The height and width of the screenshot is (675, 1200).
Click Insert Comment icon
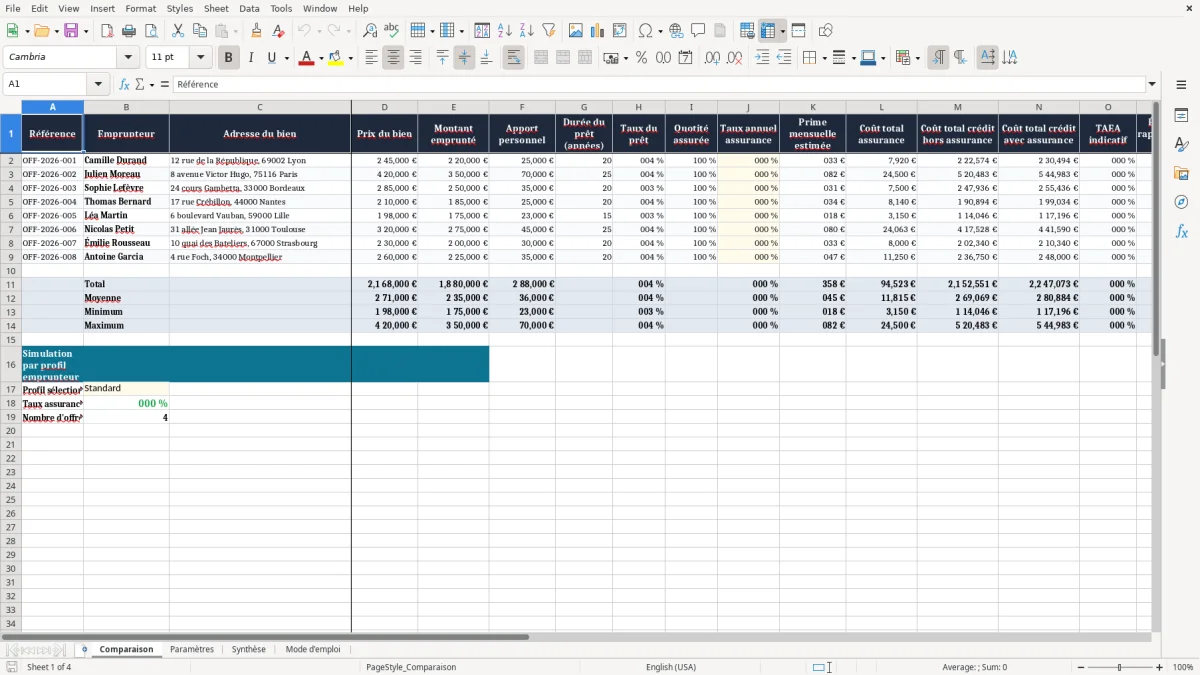pyautogui.click(x=698, y=31)
